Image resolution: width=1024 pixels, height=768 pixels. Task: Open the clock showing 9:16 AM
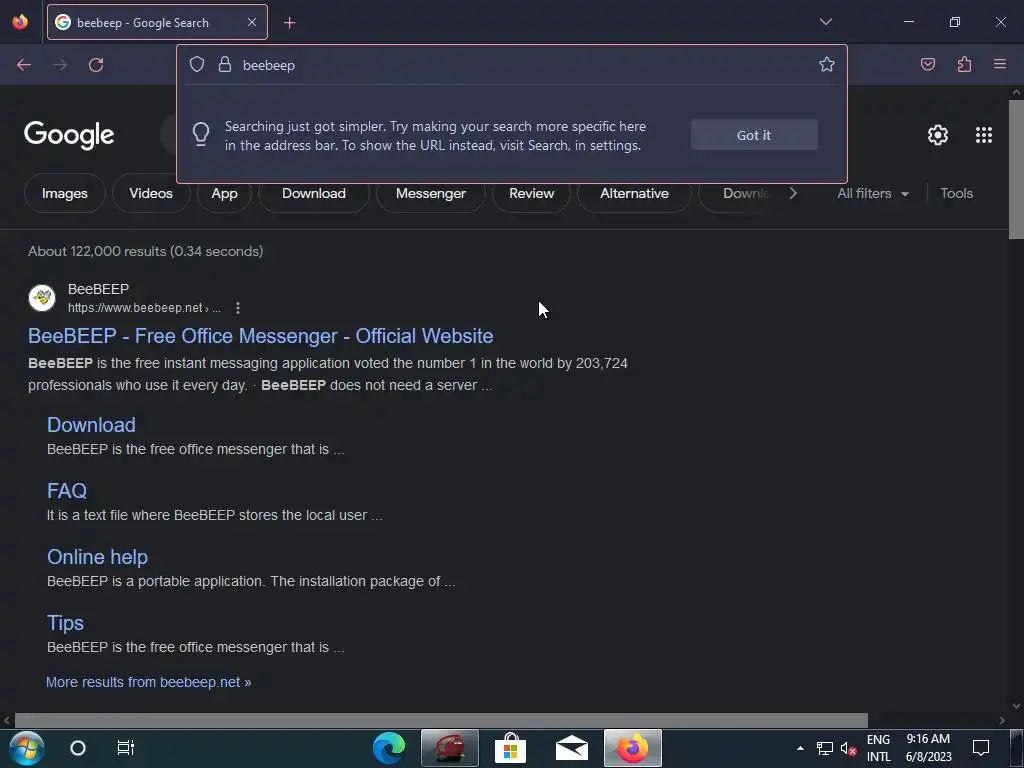(x=928, y=748)
